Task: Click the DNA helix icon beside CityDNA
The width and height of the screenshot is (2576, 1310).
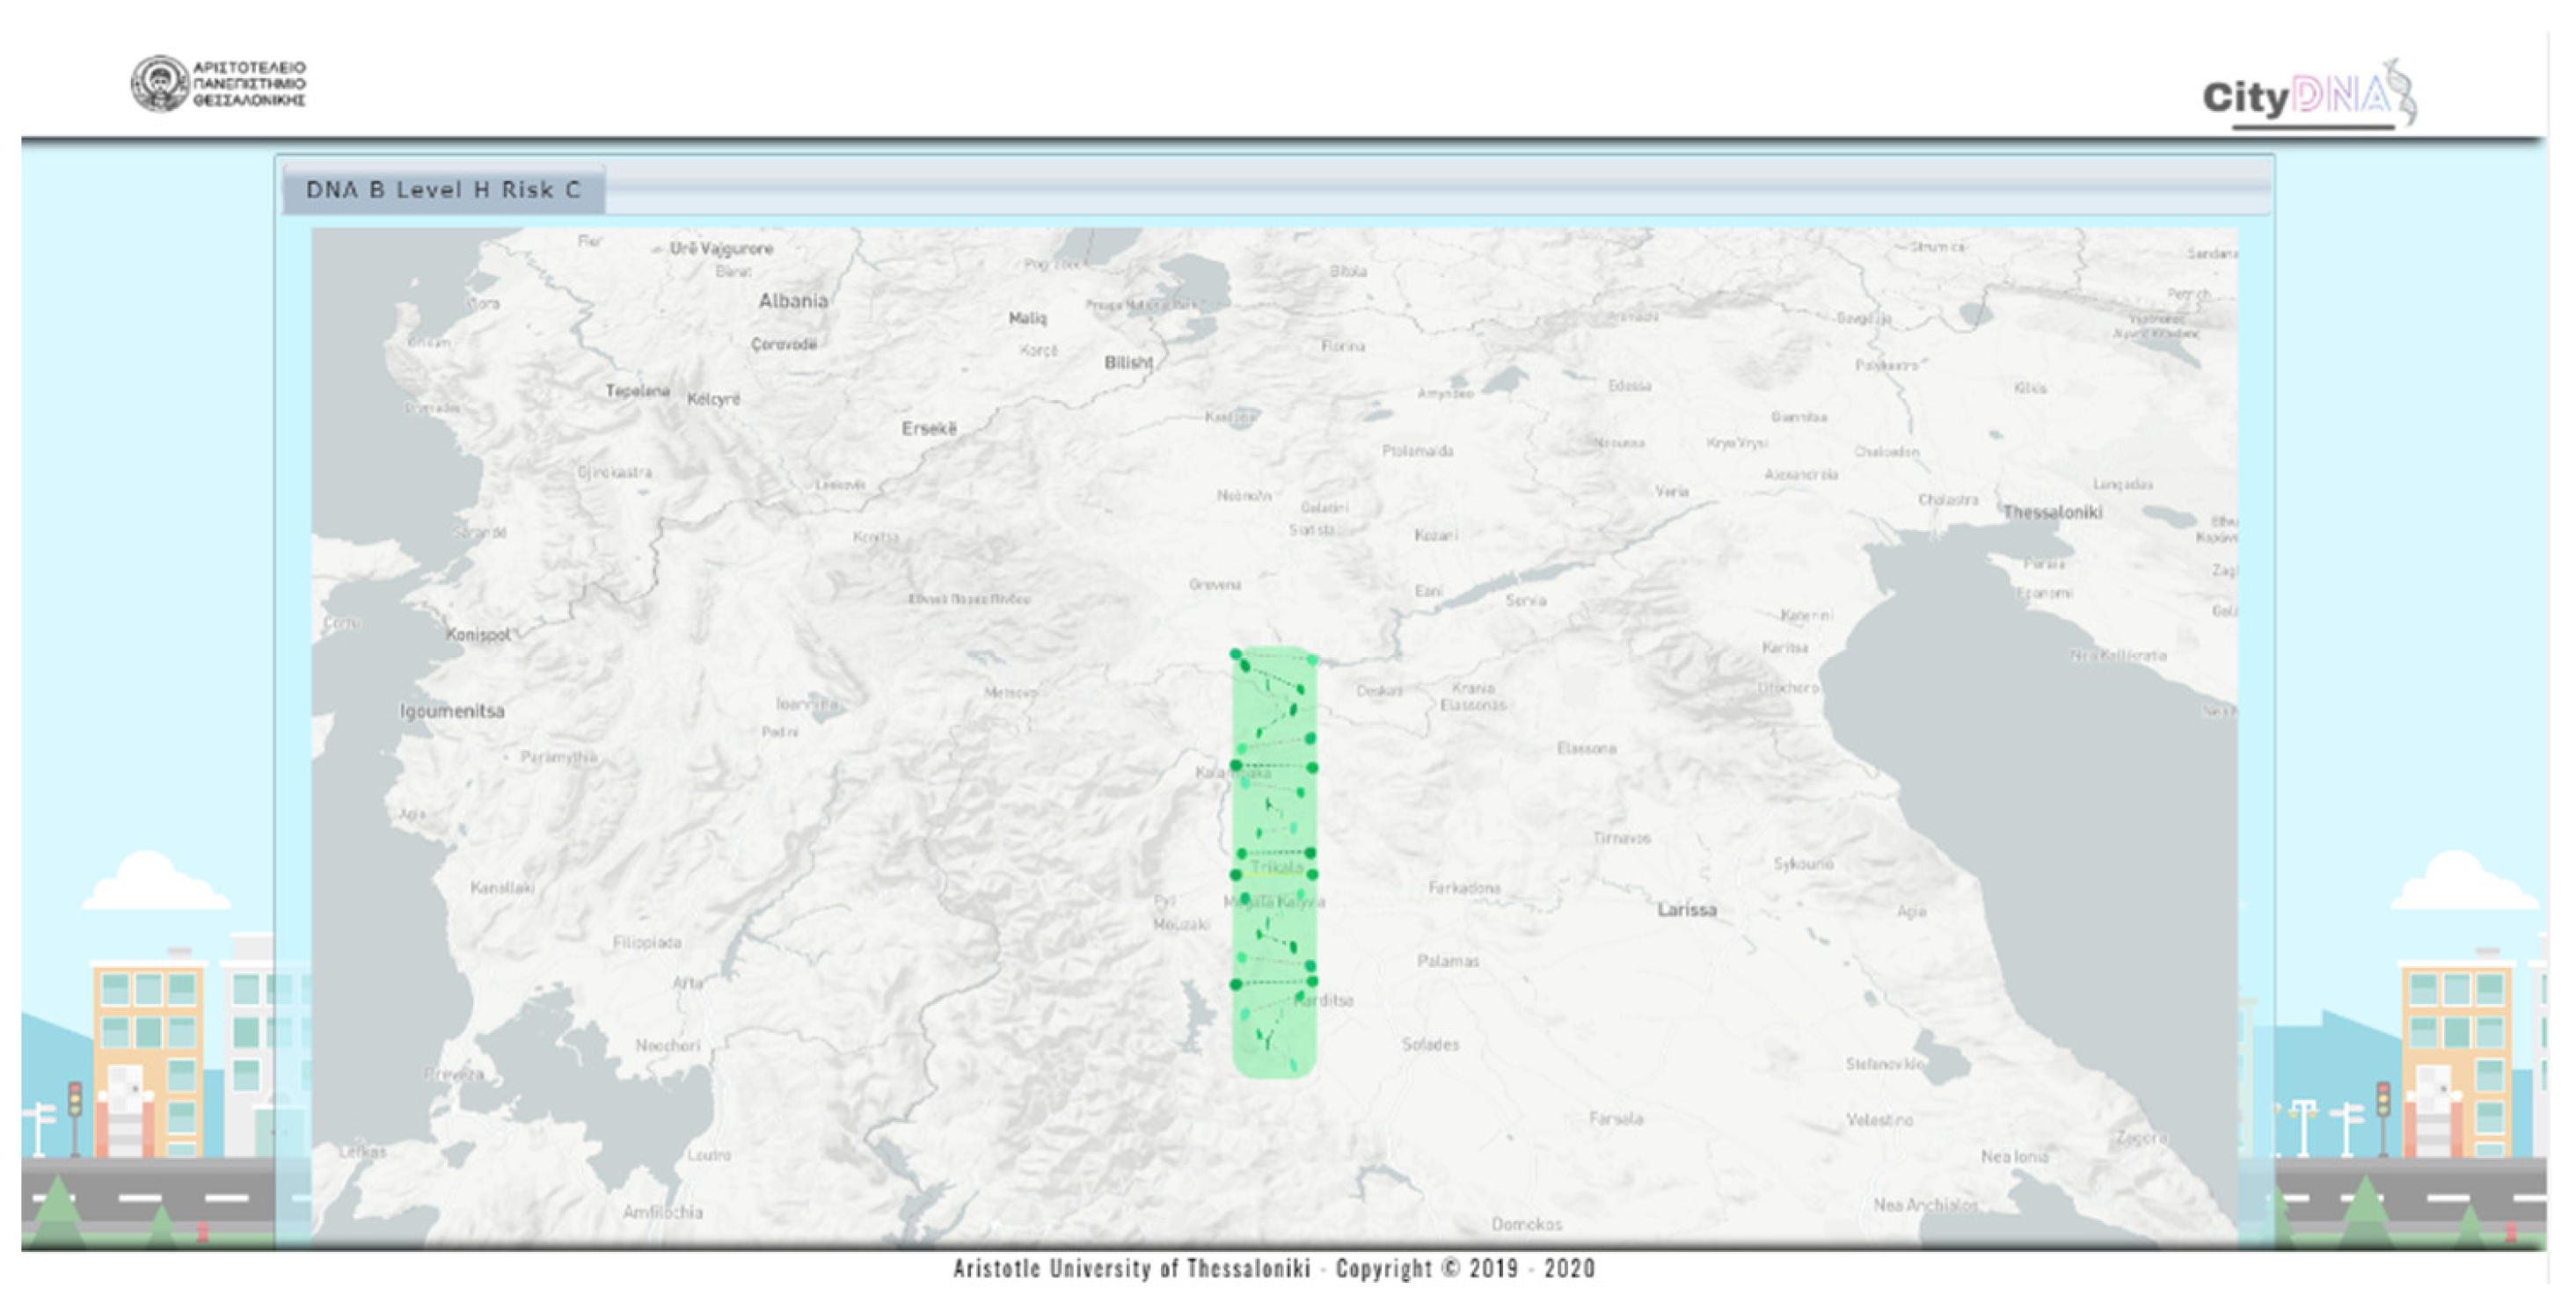Action: [x=2404, y=92]
